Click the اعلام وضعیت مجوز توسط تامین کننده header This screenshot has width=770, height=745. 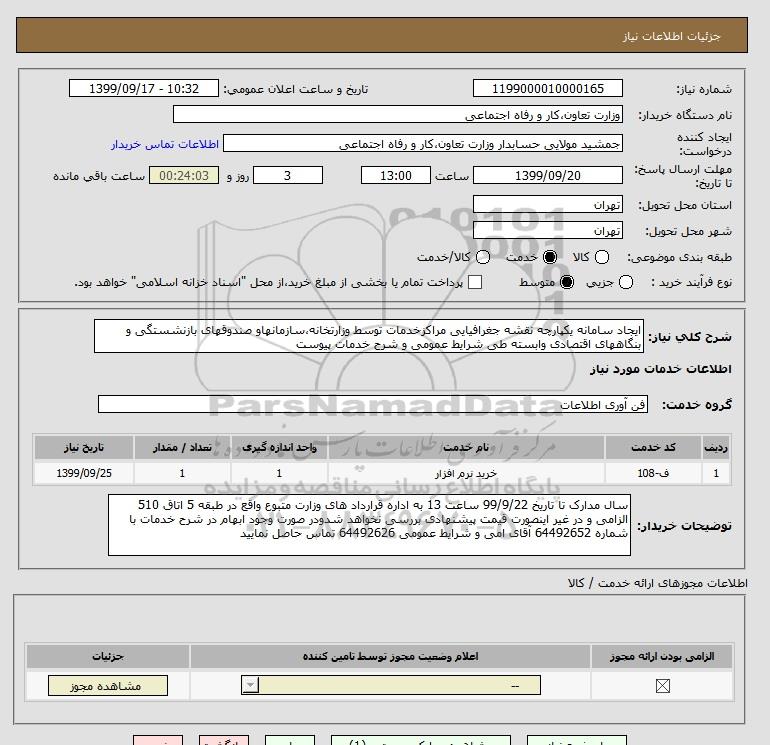click(x=390, y=656)
